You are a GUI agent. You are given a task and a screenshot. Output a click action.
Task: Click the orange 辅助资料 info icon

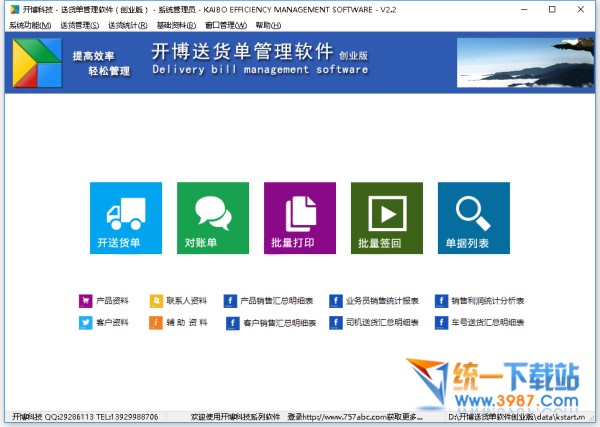pos(155,323)
